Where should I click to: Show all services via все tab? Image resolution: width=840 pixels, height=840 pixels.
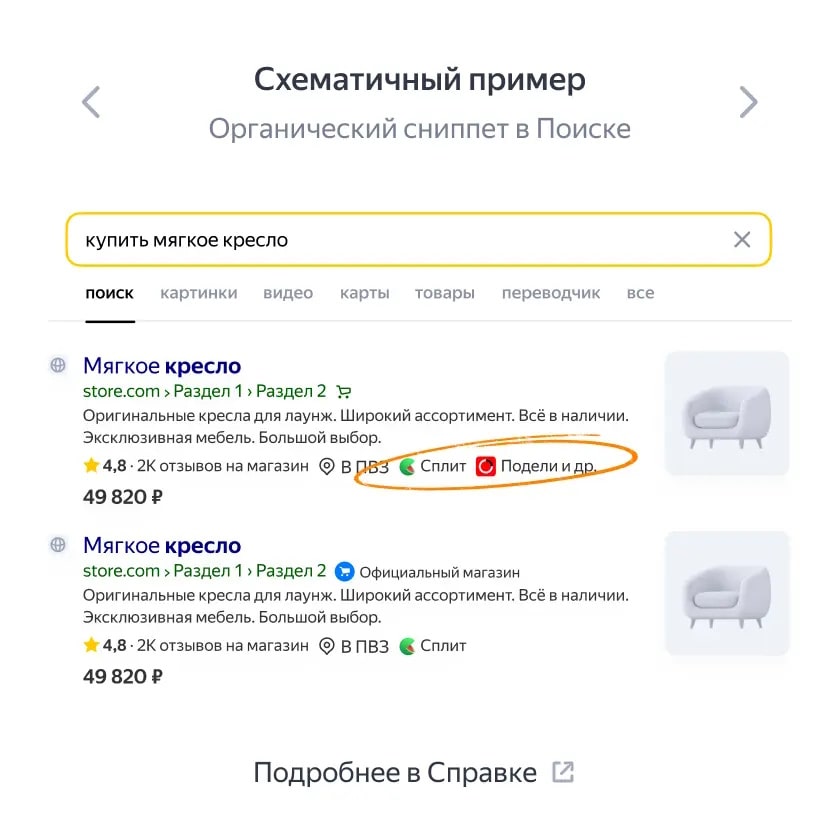[x=641, y=293]
